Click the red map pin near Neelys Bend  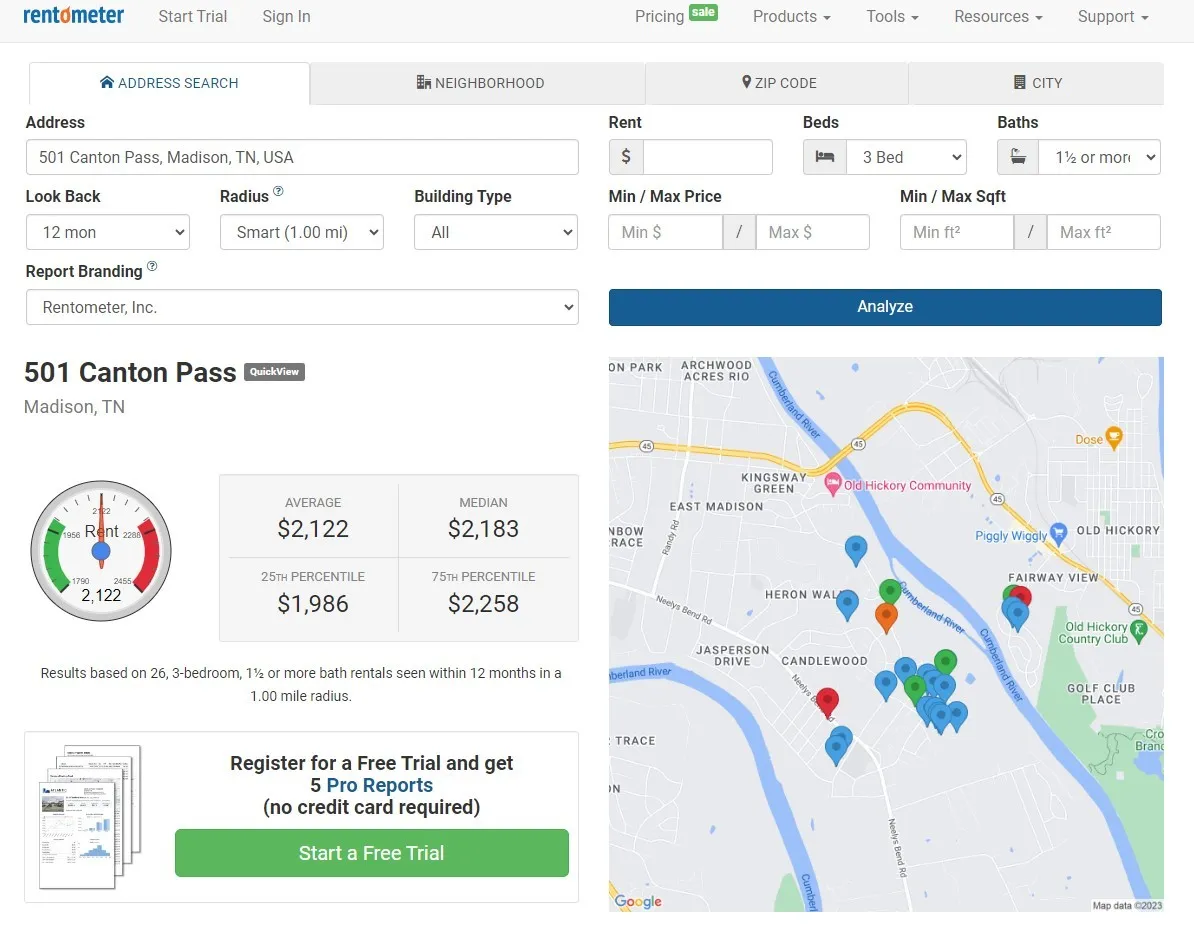pos(827,700)
